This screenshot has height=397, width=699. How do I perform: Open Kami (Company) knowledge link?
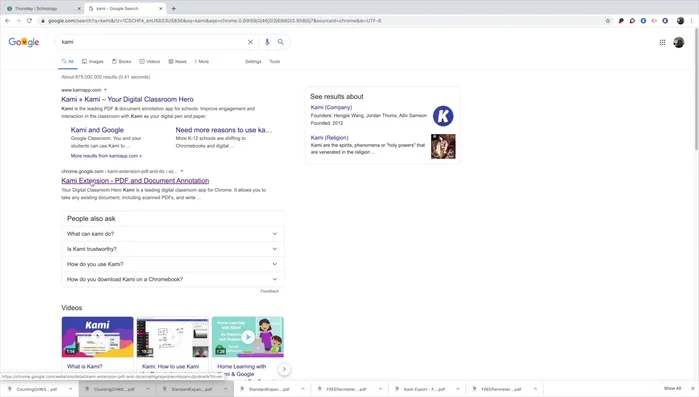click(331, 107)
